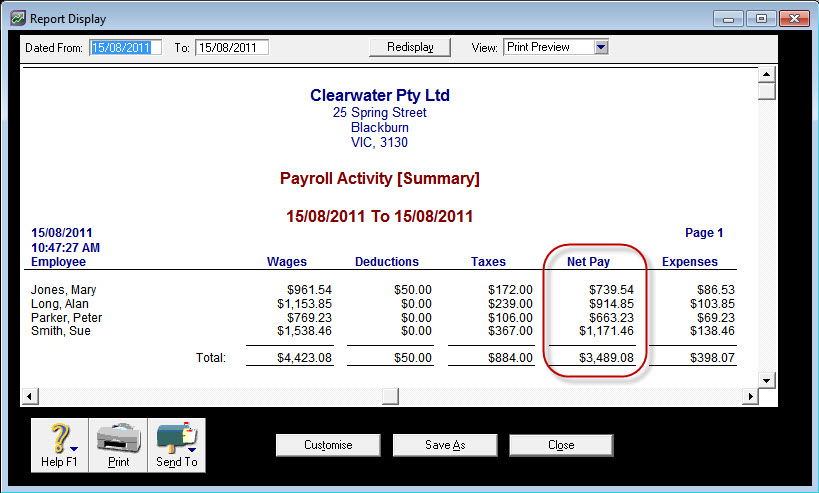Click Long, Alan net pay $914.85
This screenshot has height=493, width=819.
pos(611,304)
